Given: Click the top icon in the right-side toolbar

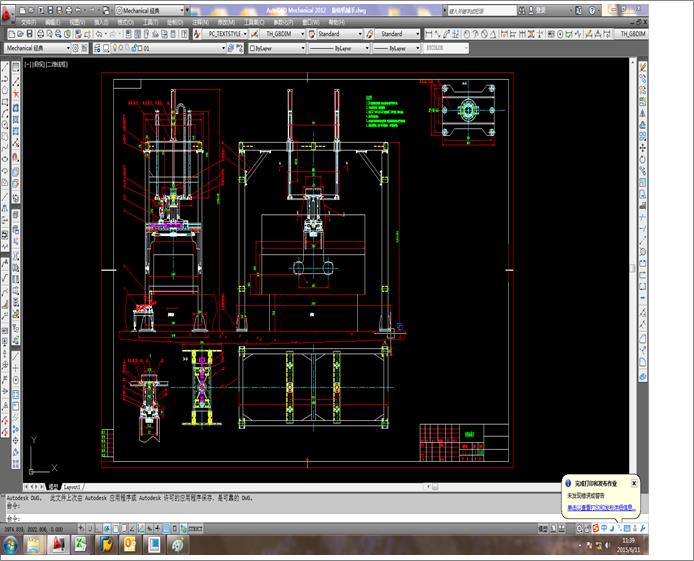Looking at the screenshot, I should [642, 67].
